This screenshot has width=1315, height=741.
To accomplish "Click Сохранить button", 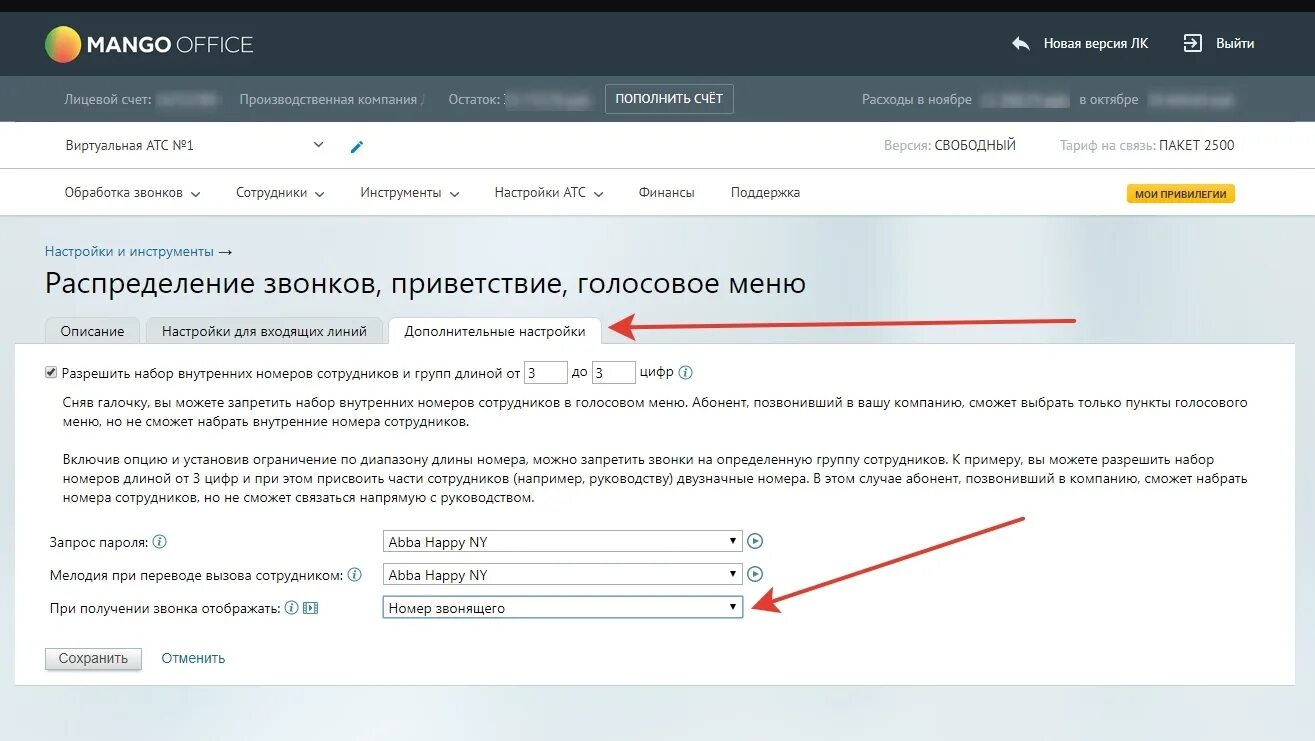I will [x=93, y=658].
